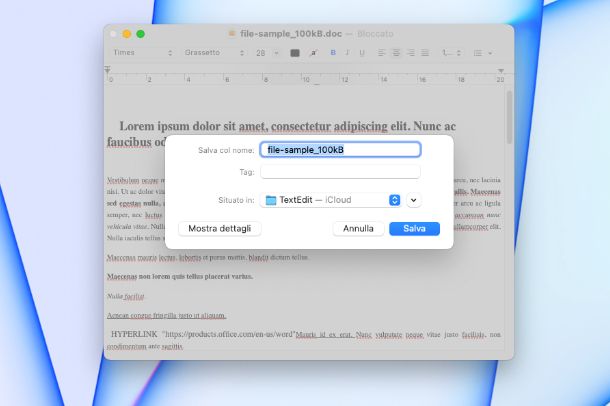Screen dimensions: 610x406
Task: Click the Lorem ipsum heading text
Action: tap(287, 126)
